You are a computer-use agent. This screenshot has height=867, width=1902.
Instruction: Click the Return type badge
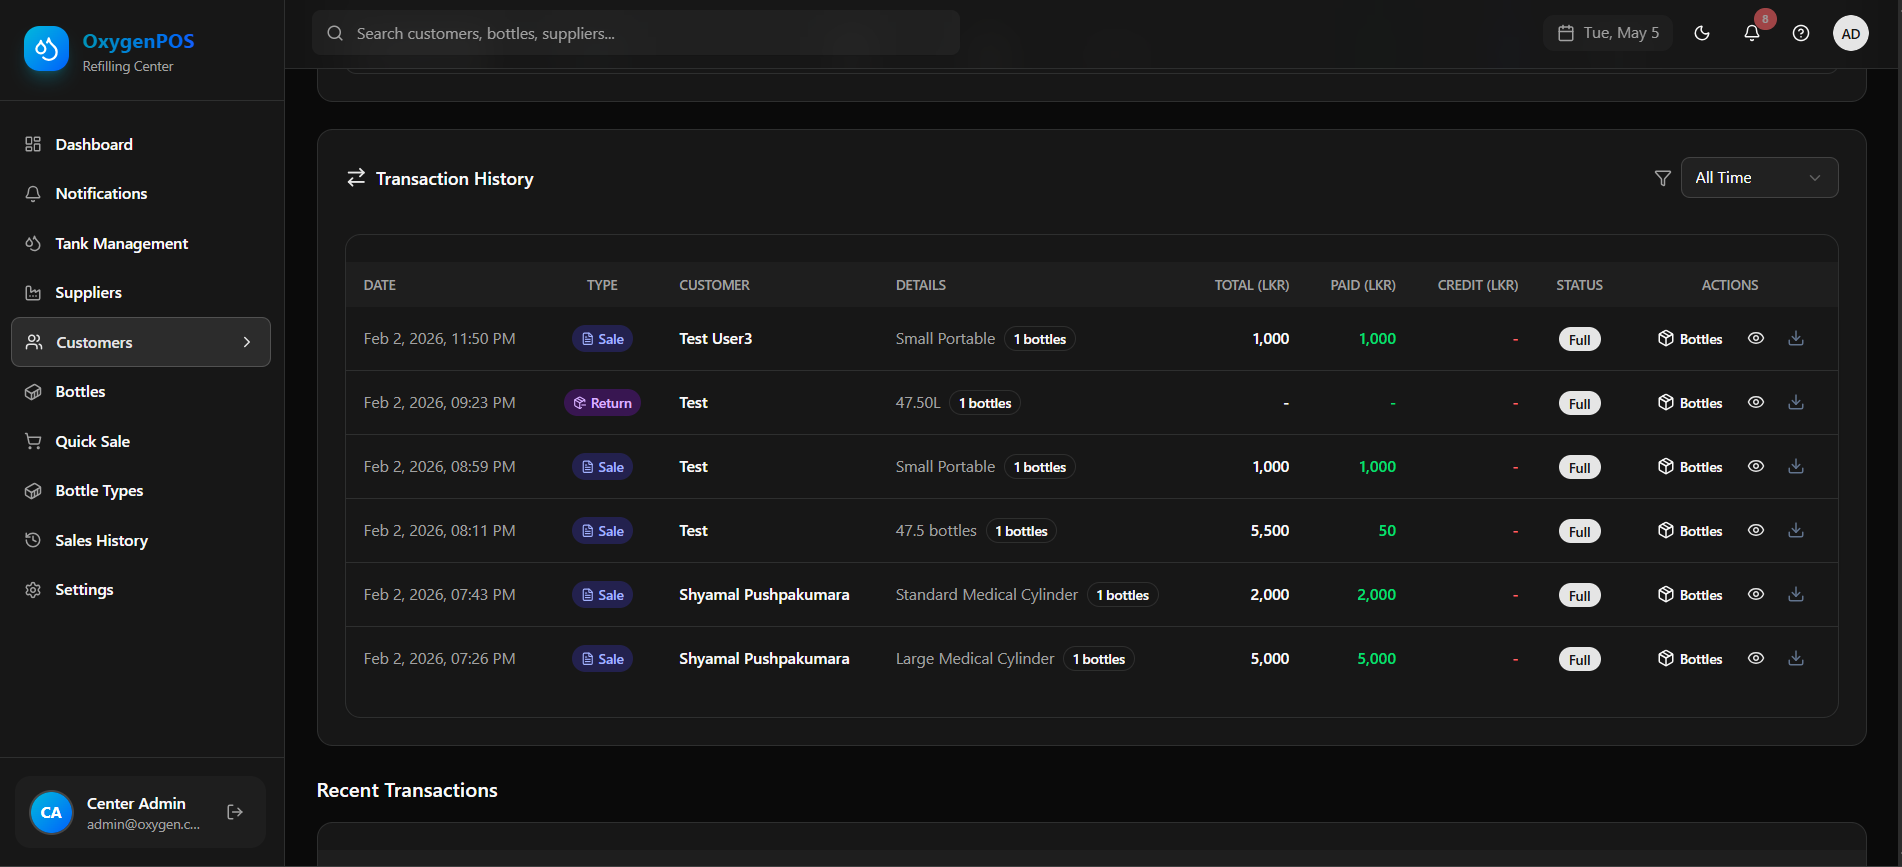pos(602,403)
